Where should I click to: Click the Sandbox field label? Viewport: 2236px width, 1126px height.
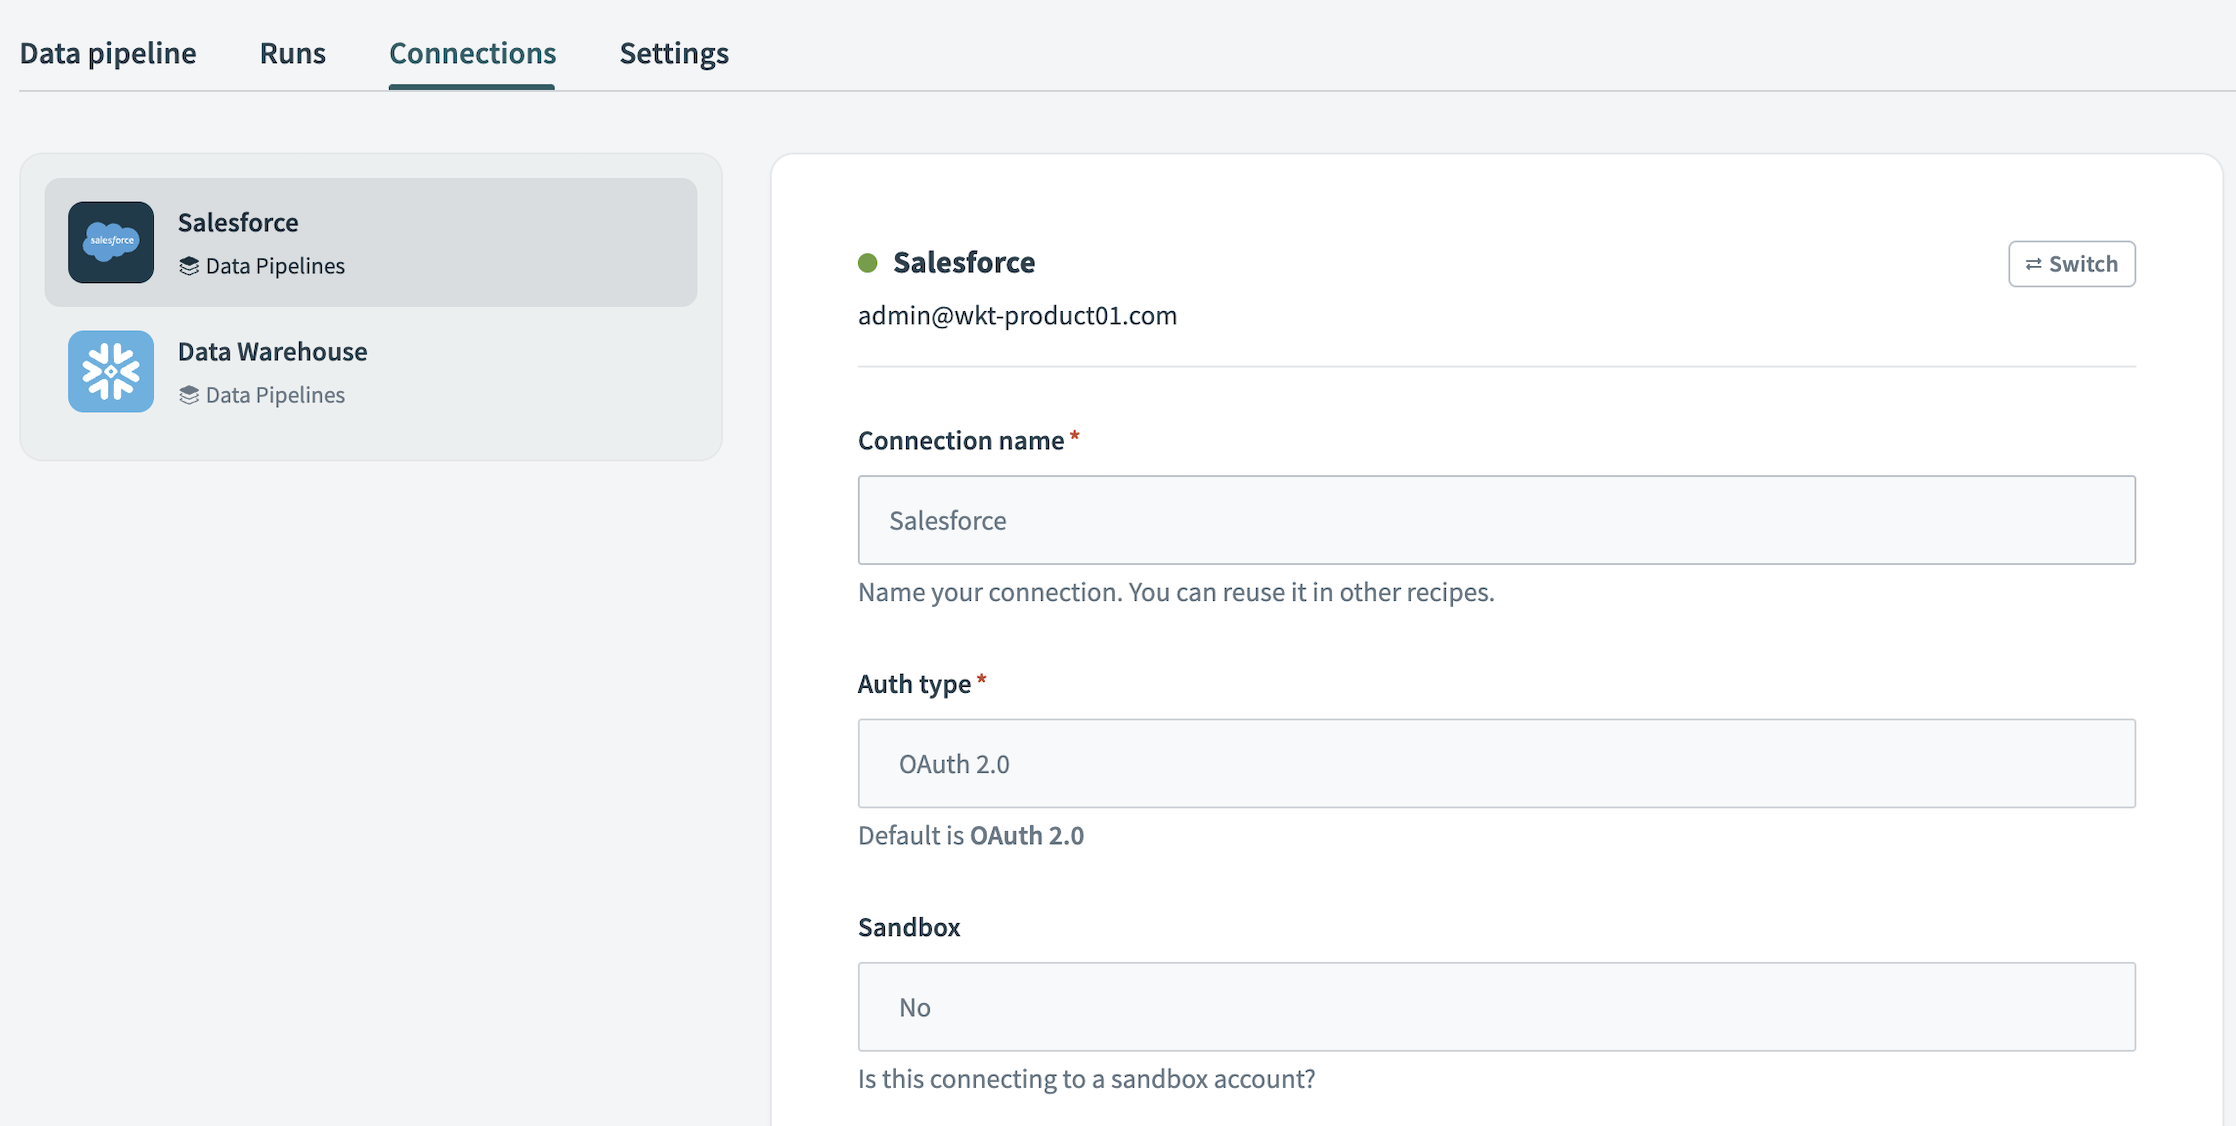tap(909, 927)
